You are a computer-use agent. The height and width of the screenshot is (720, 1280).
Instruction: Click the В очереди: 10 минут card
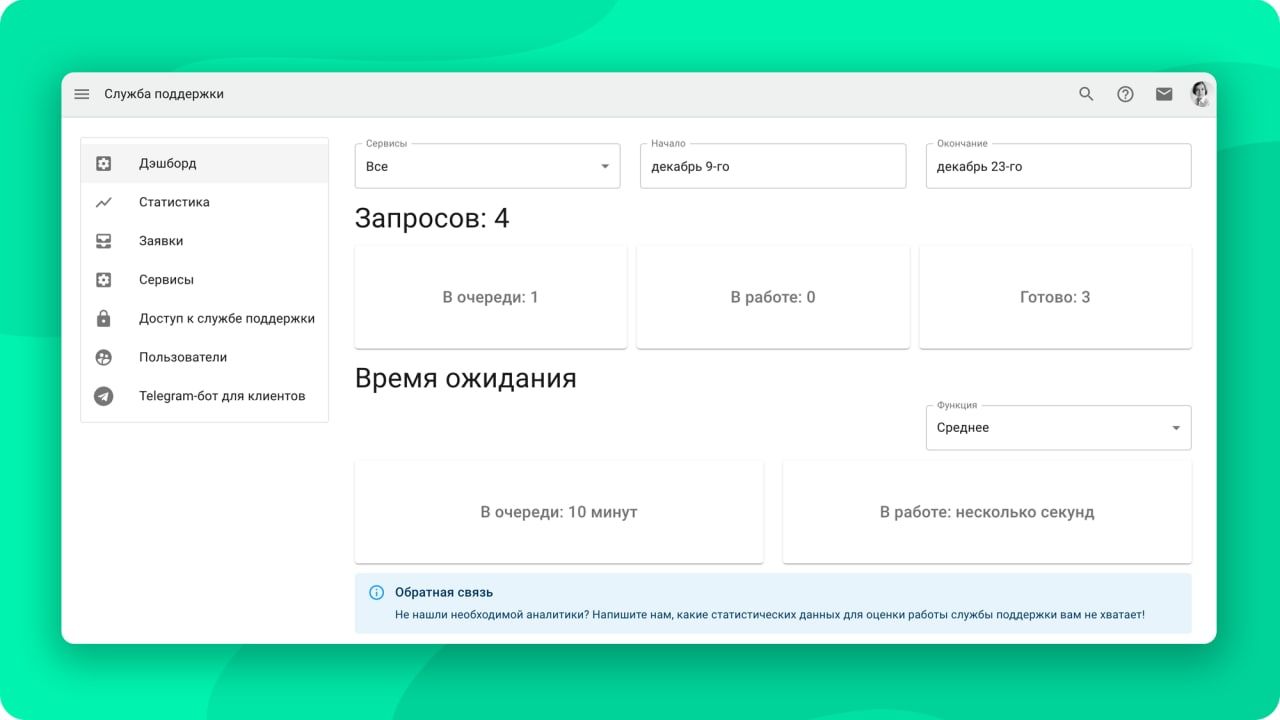click(559, 512)
